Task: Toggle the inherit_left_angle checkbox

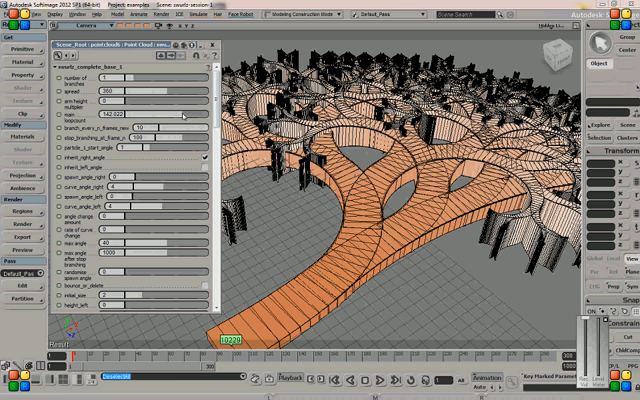Action: [206, 166]
